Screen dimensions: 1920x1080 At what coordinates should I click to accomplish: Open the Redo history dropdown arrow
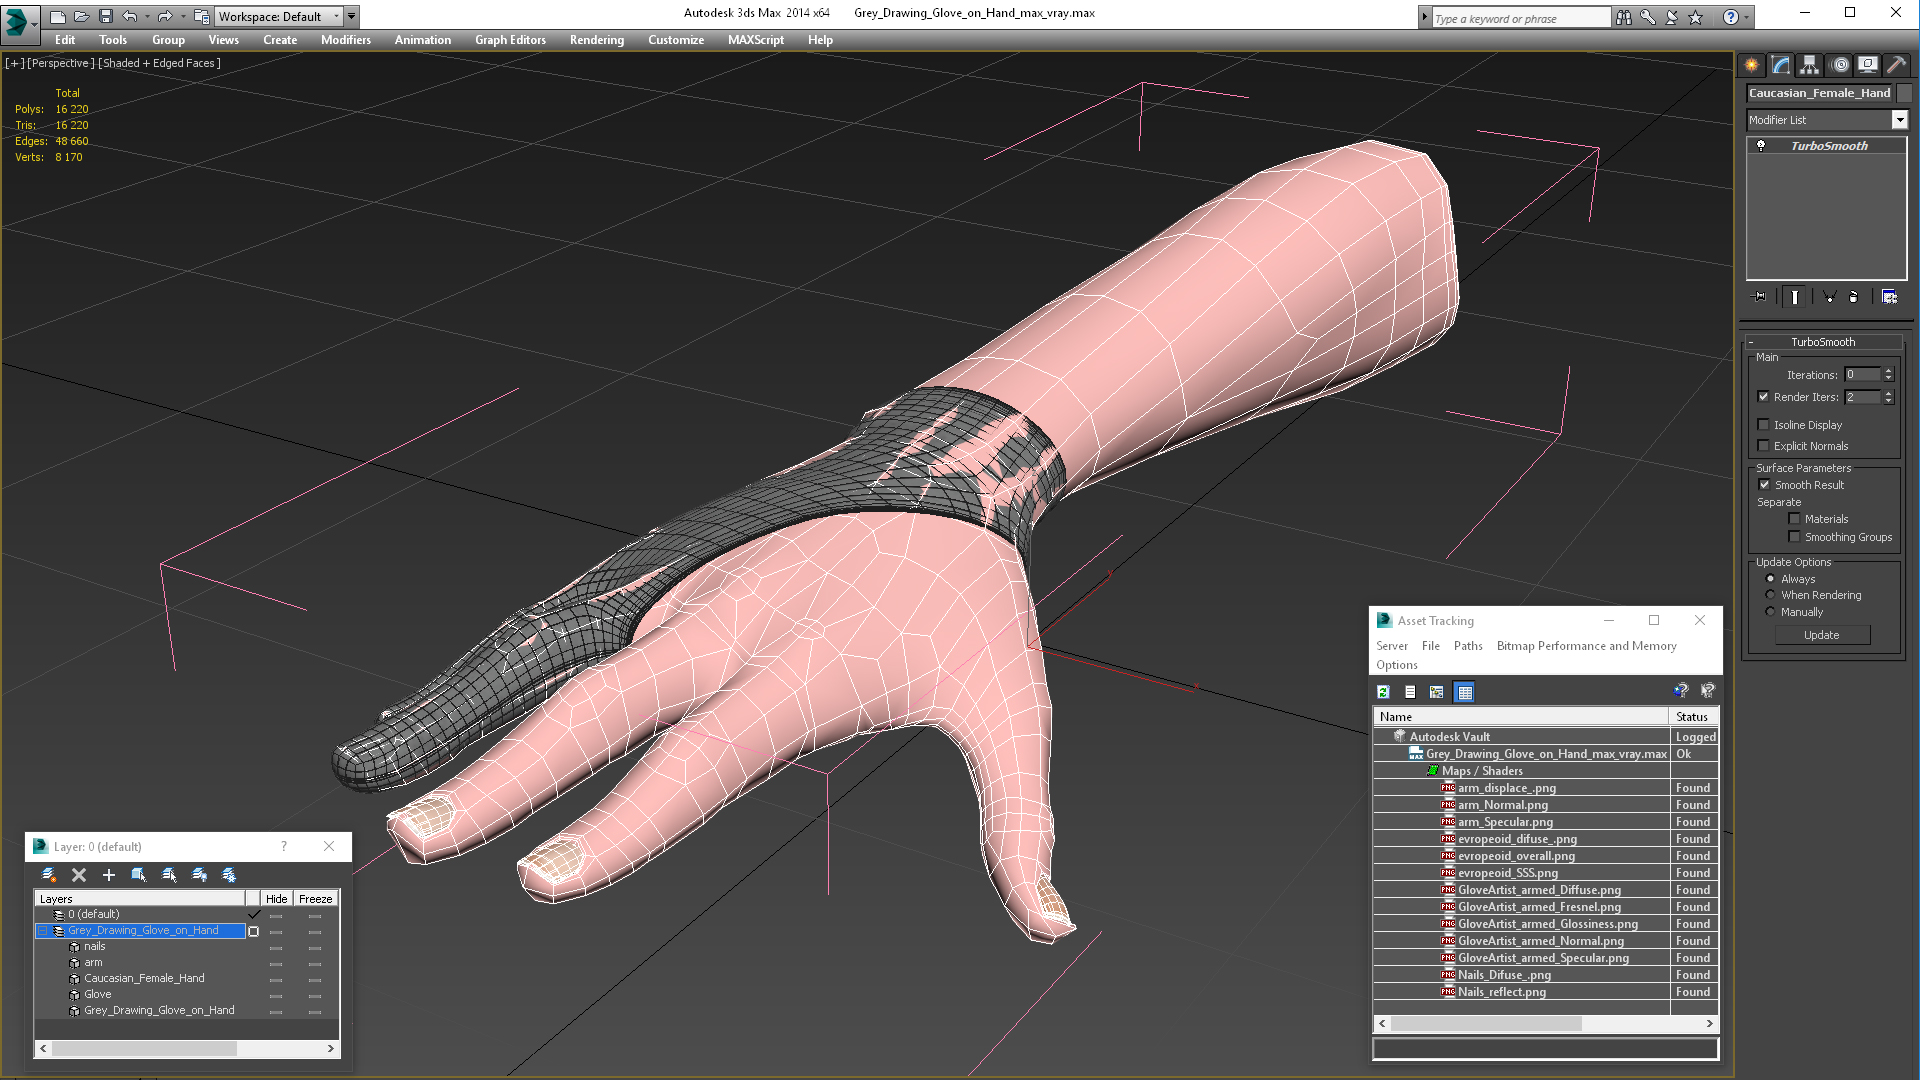point(183,16)
